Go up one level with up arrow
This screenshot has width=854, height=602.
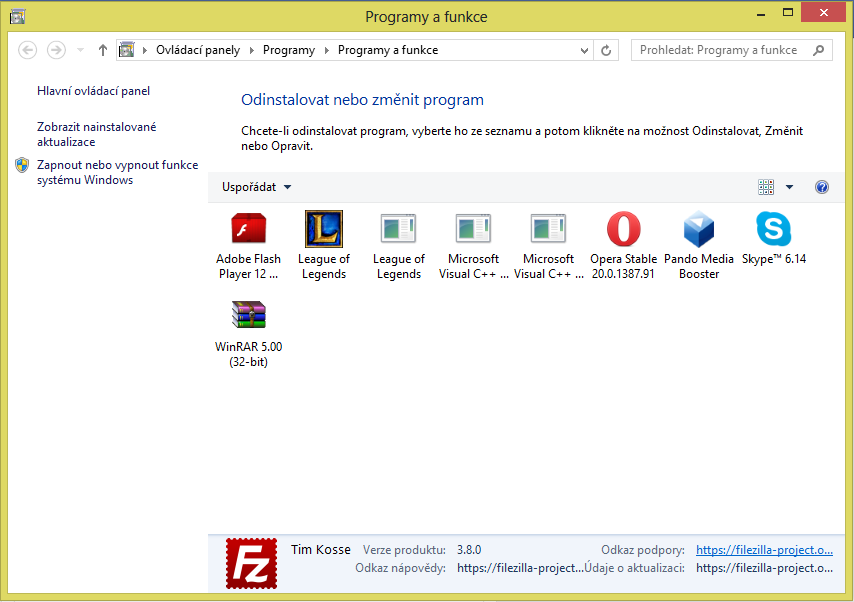(102, 50)
